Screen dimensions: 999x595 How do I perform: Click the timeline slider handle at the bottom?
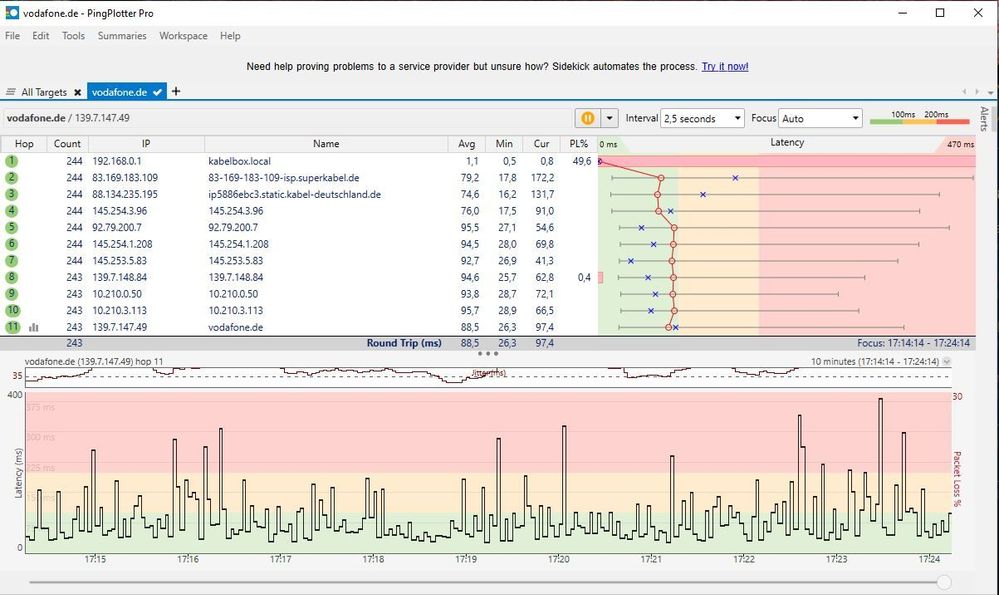coord(943,582)
